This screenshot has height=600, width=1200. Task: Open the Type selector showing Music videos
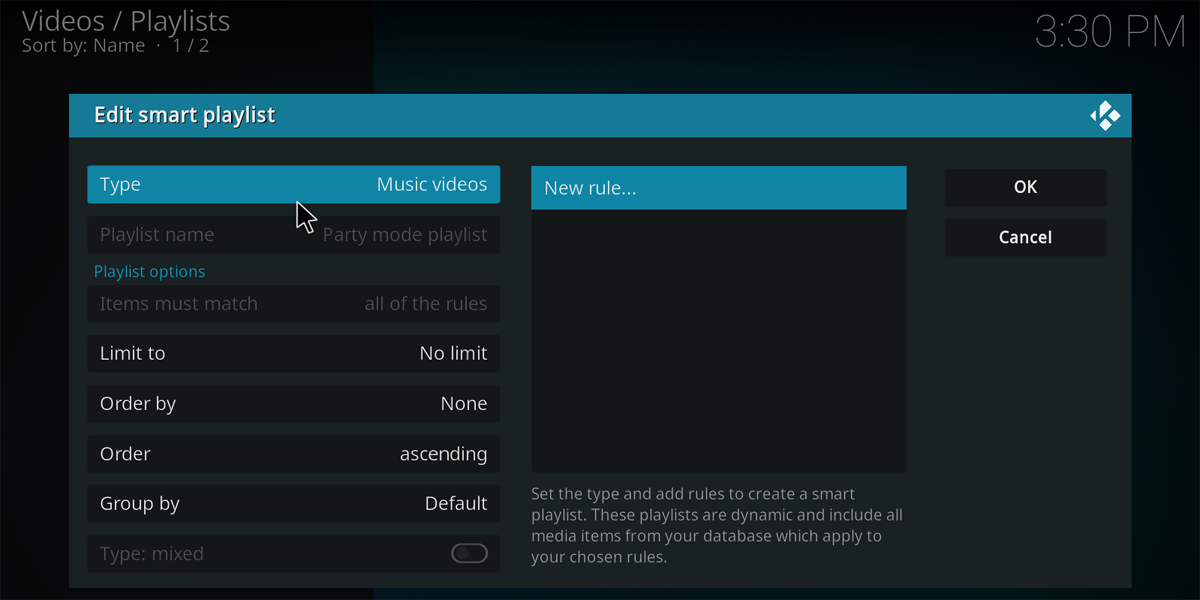[x=293, y=184]
